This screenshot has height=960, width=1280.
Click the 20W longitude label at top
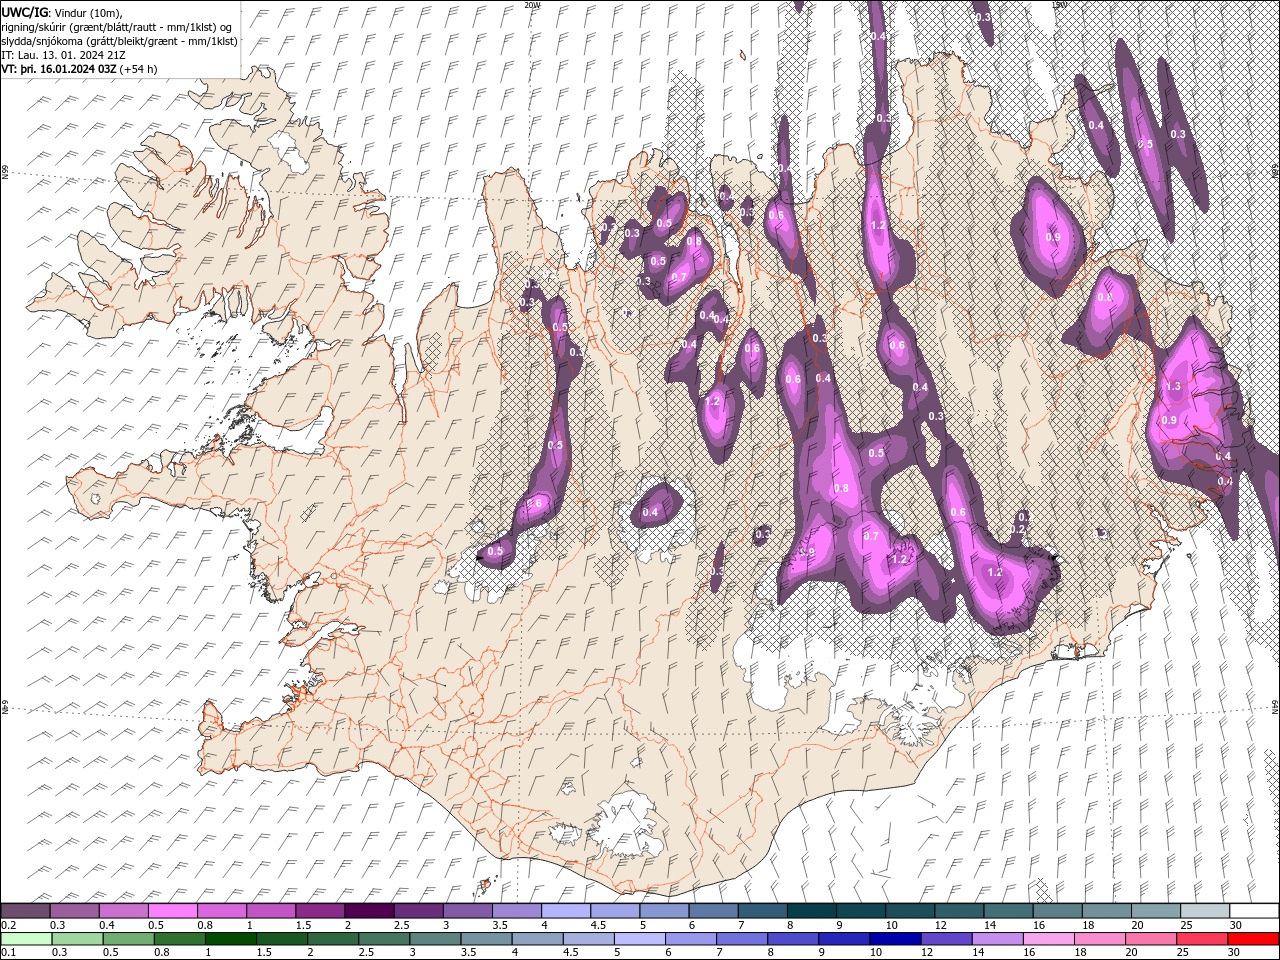pyautogui.click(x=533, y=5)
